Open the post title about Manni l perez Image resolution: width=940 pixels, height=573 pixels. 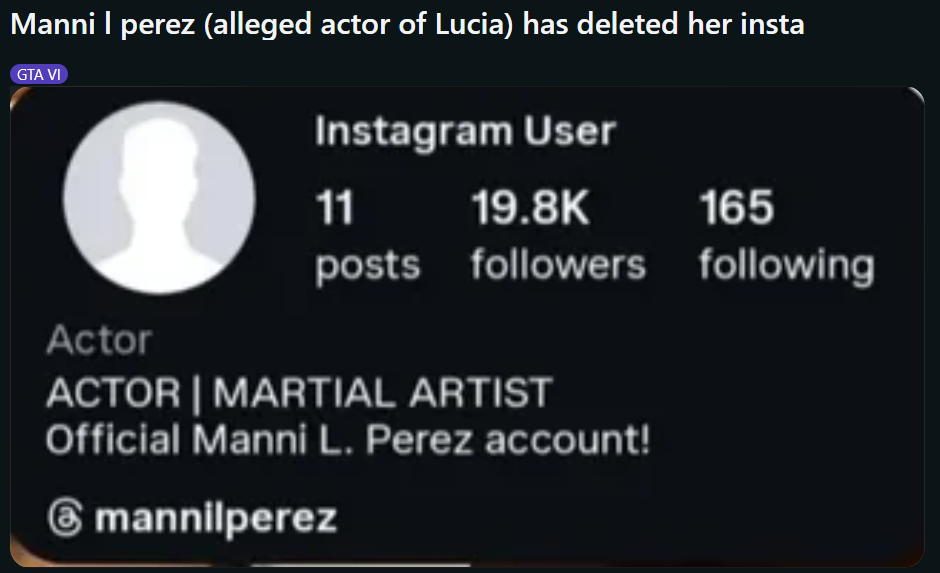click(408, 25)
